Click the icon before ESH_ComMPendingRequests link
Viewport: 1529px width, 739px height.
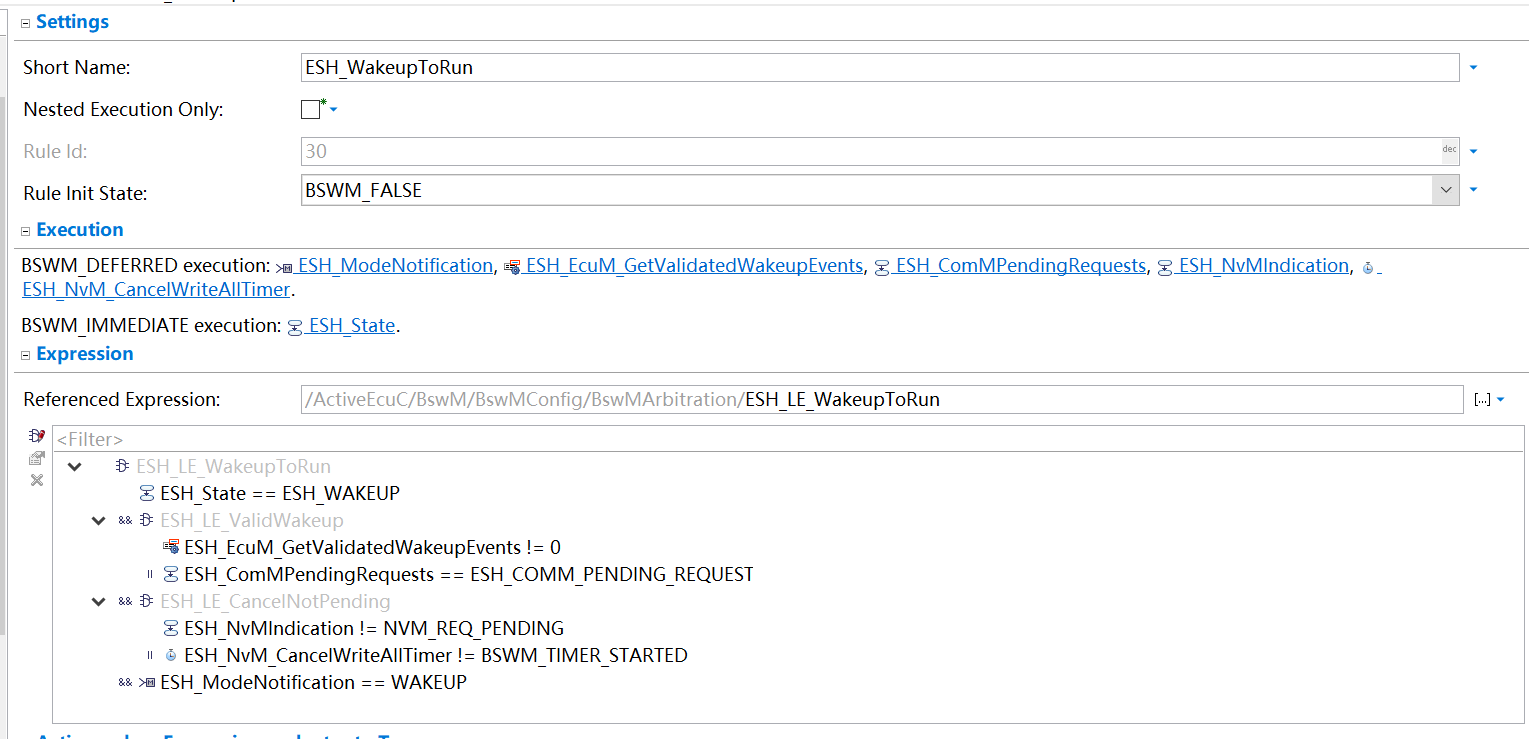tap(882, 267)
